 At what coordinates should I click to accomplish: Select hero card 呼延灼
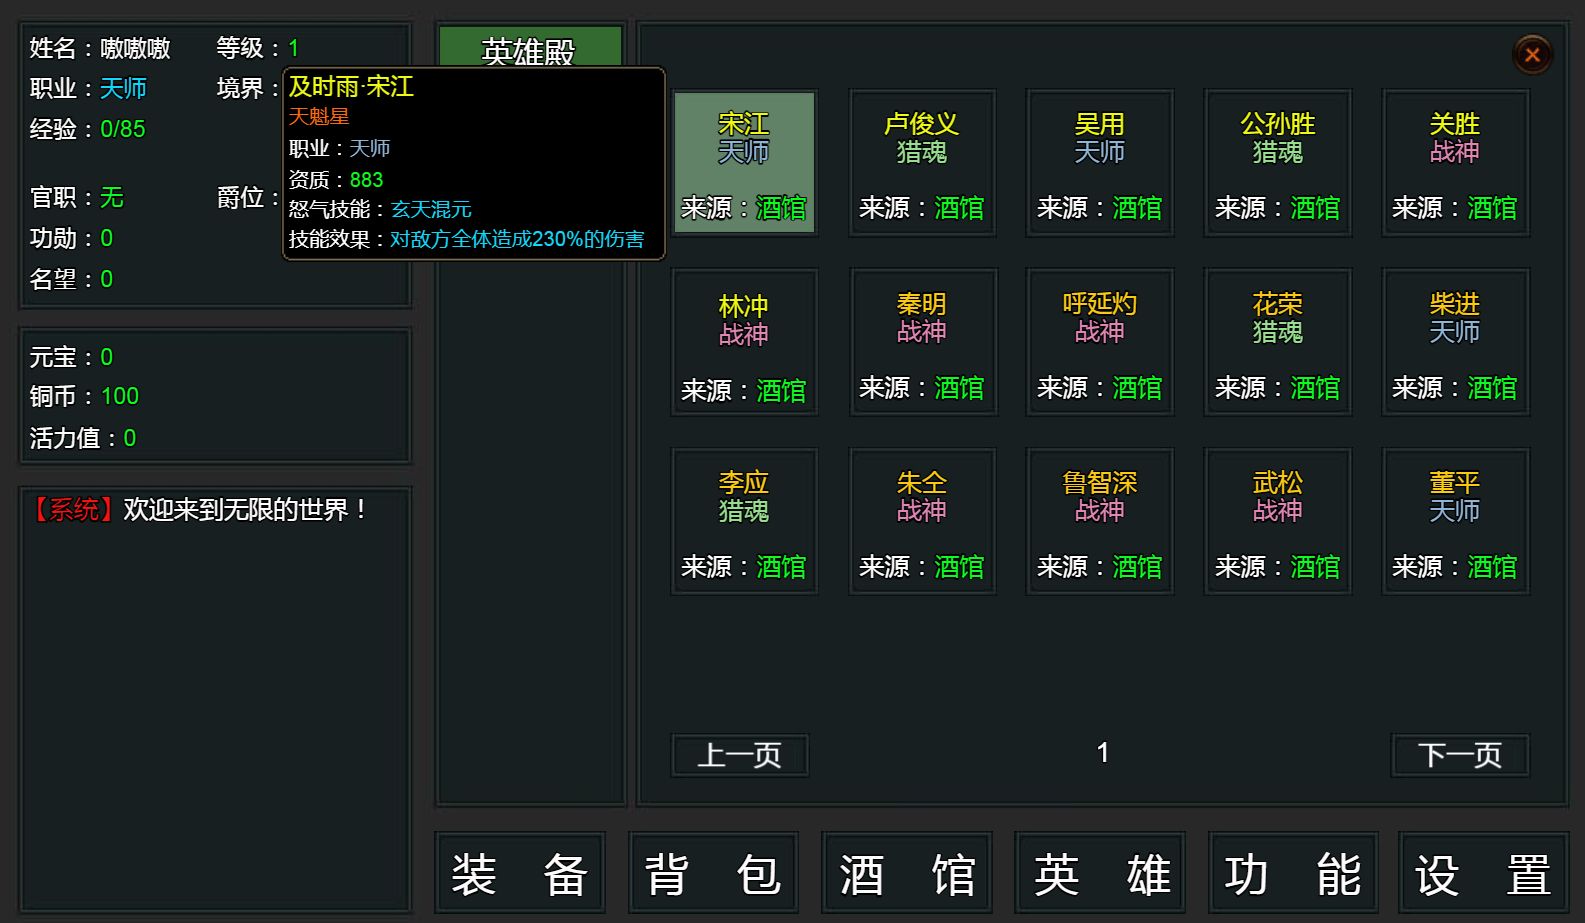tap(1100, 342)
